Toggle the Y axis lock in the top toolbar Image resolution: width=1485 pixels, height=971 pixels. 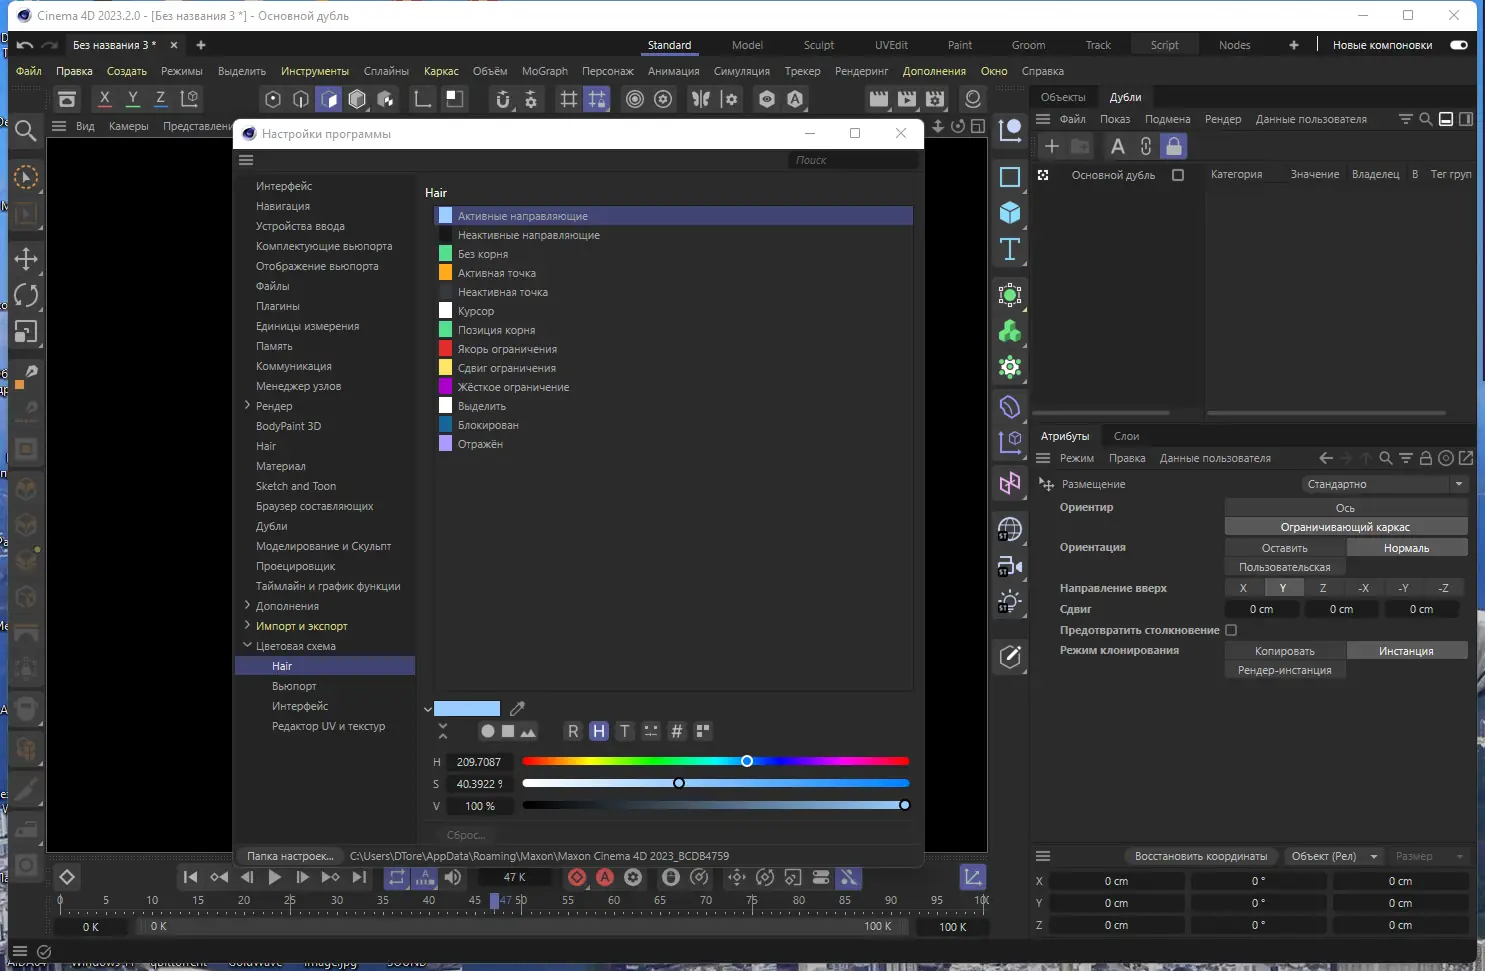132,99
